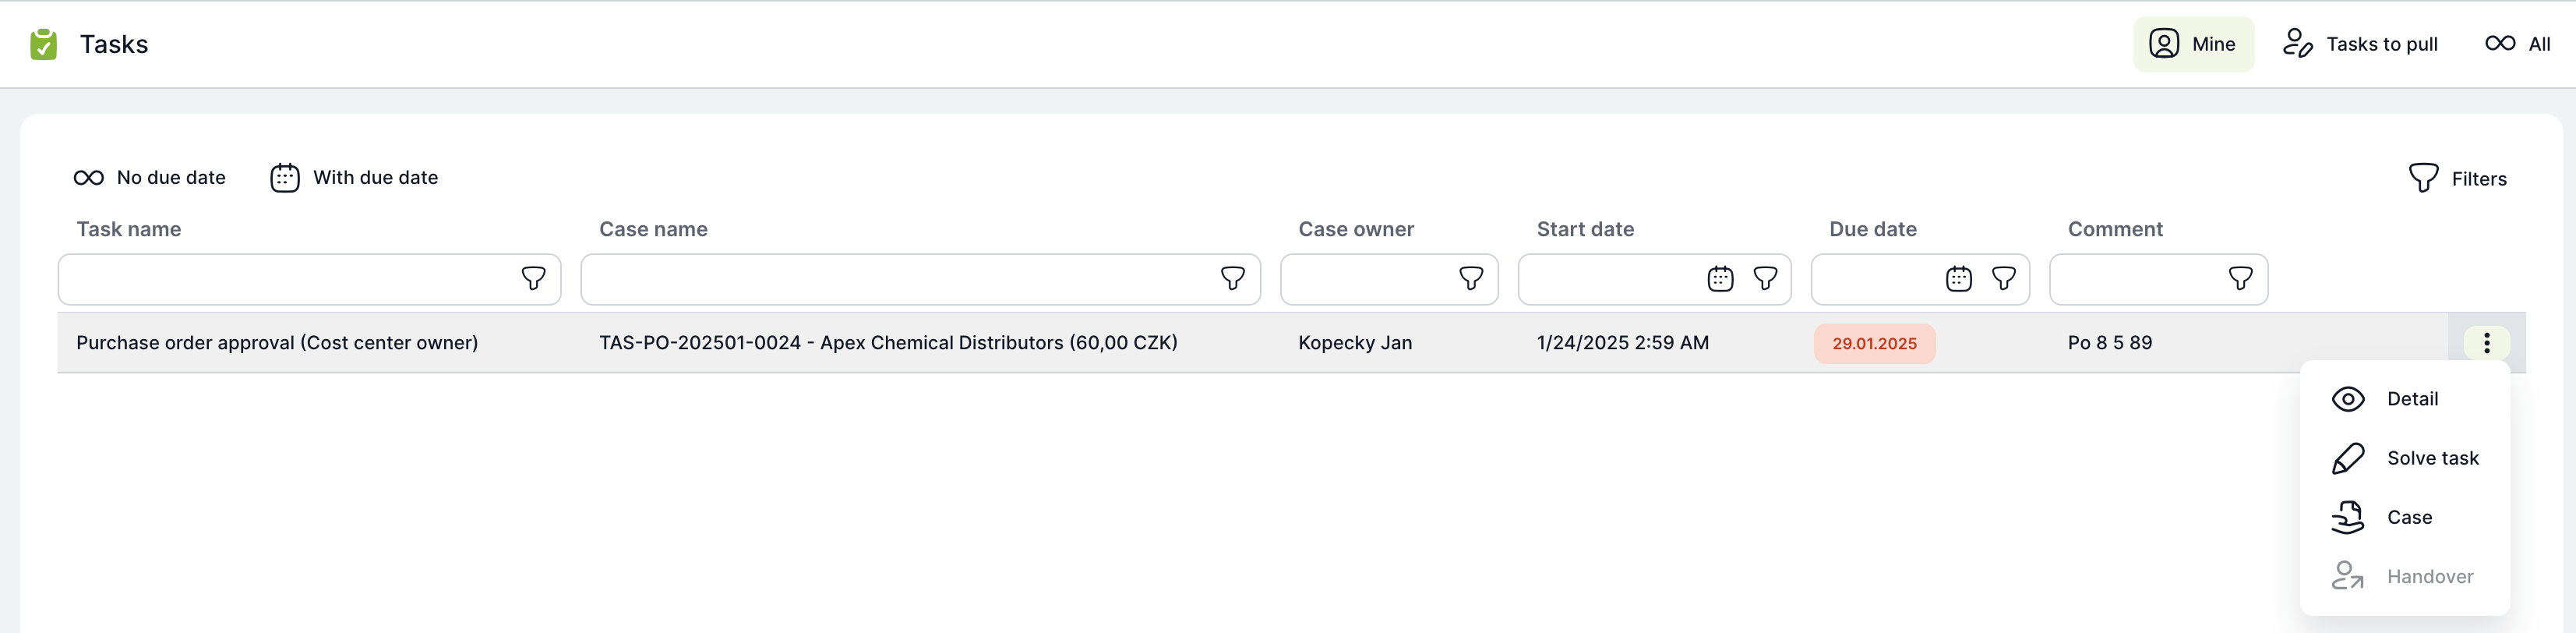This screenshot has height=633, width=2576.
Task: Click the Due date filter funnel icon
Action: pyautogui.click(x=2003, y=279)
